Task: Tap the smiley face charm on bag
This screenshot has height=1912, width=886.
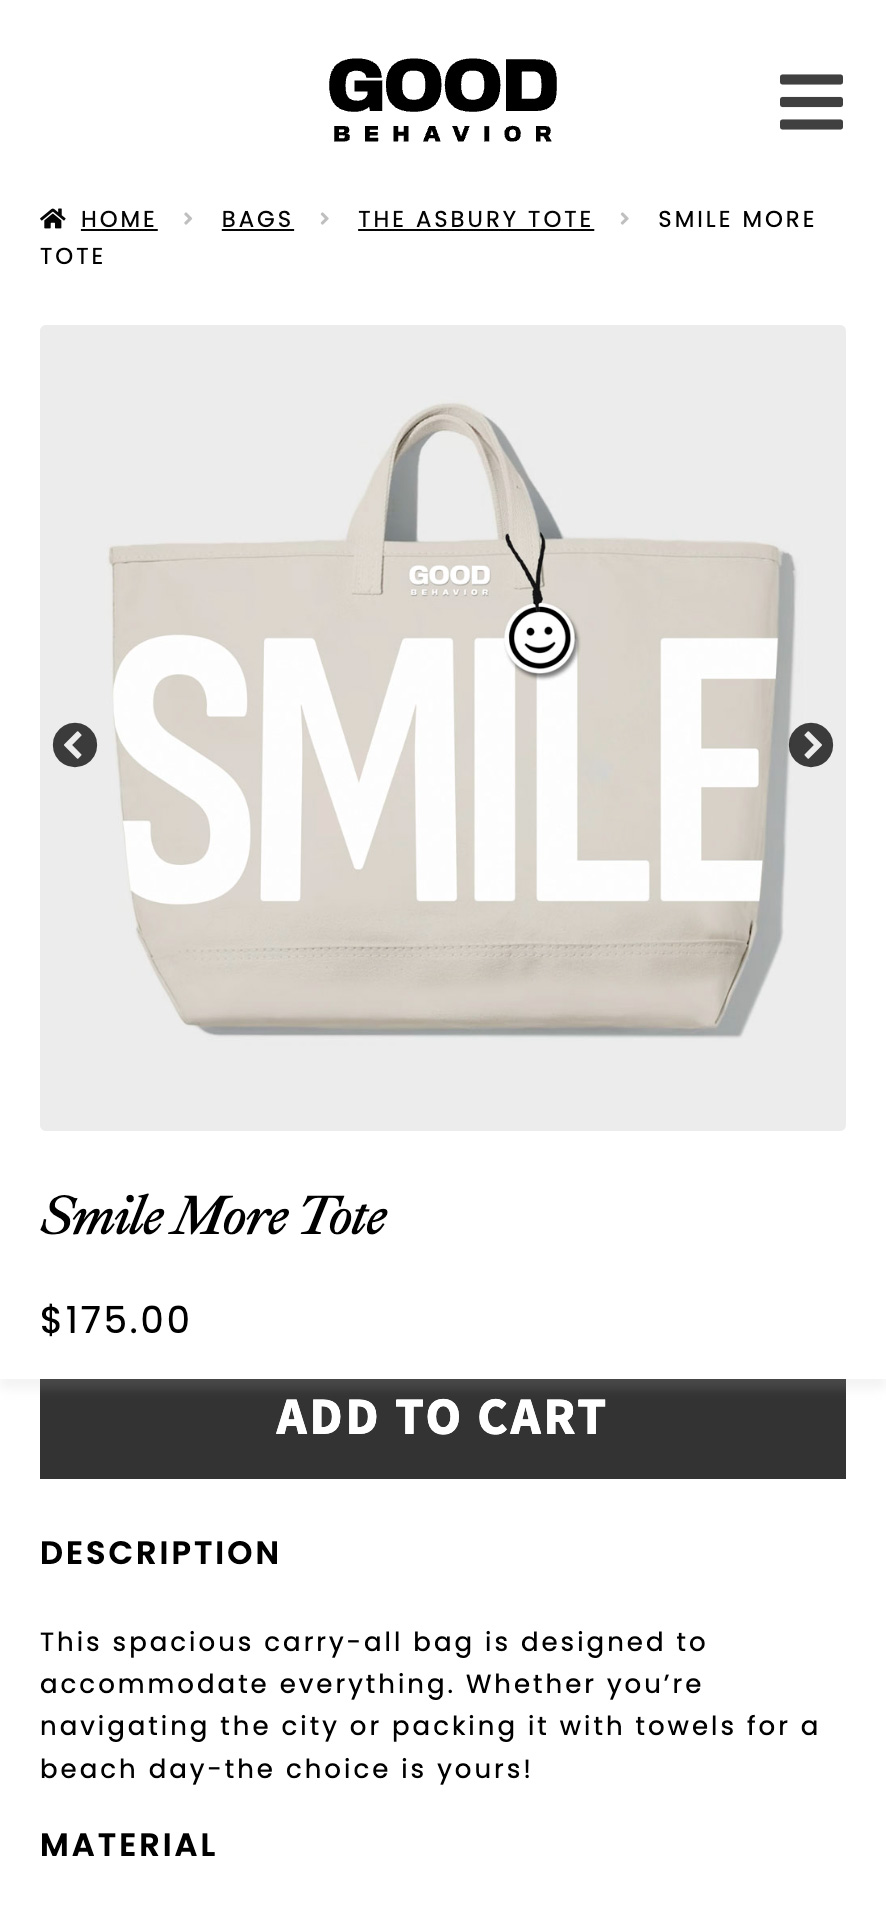Action: pos(540,638)
